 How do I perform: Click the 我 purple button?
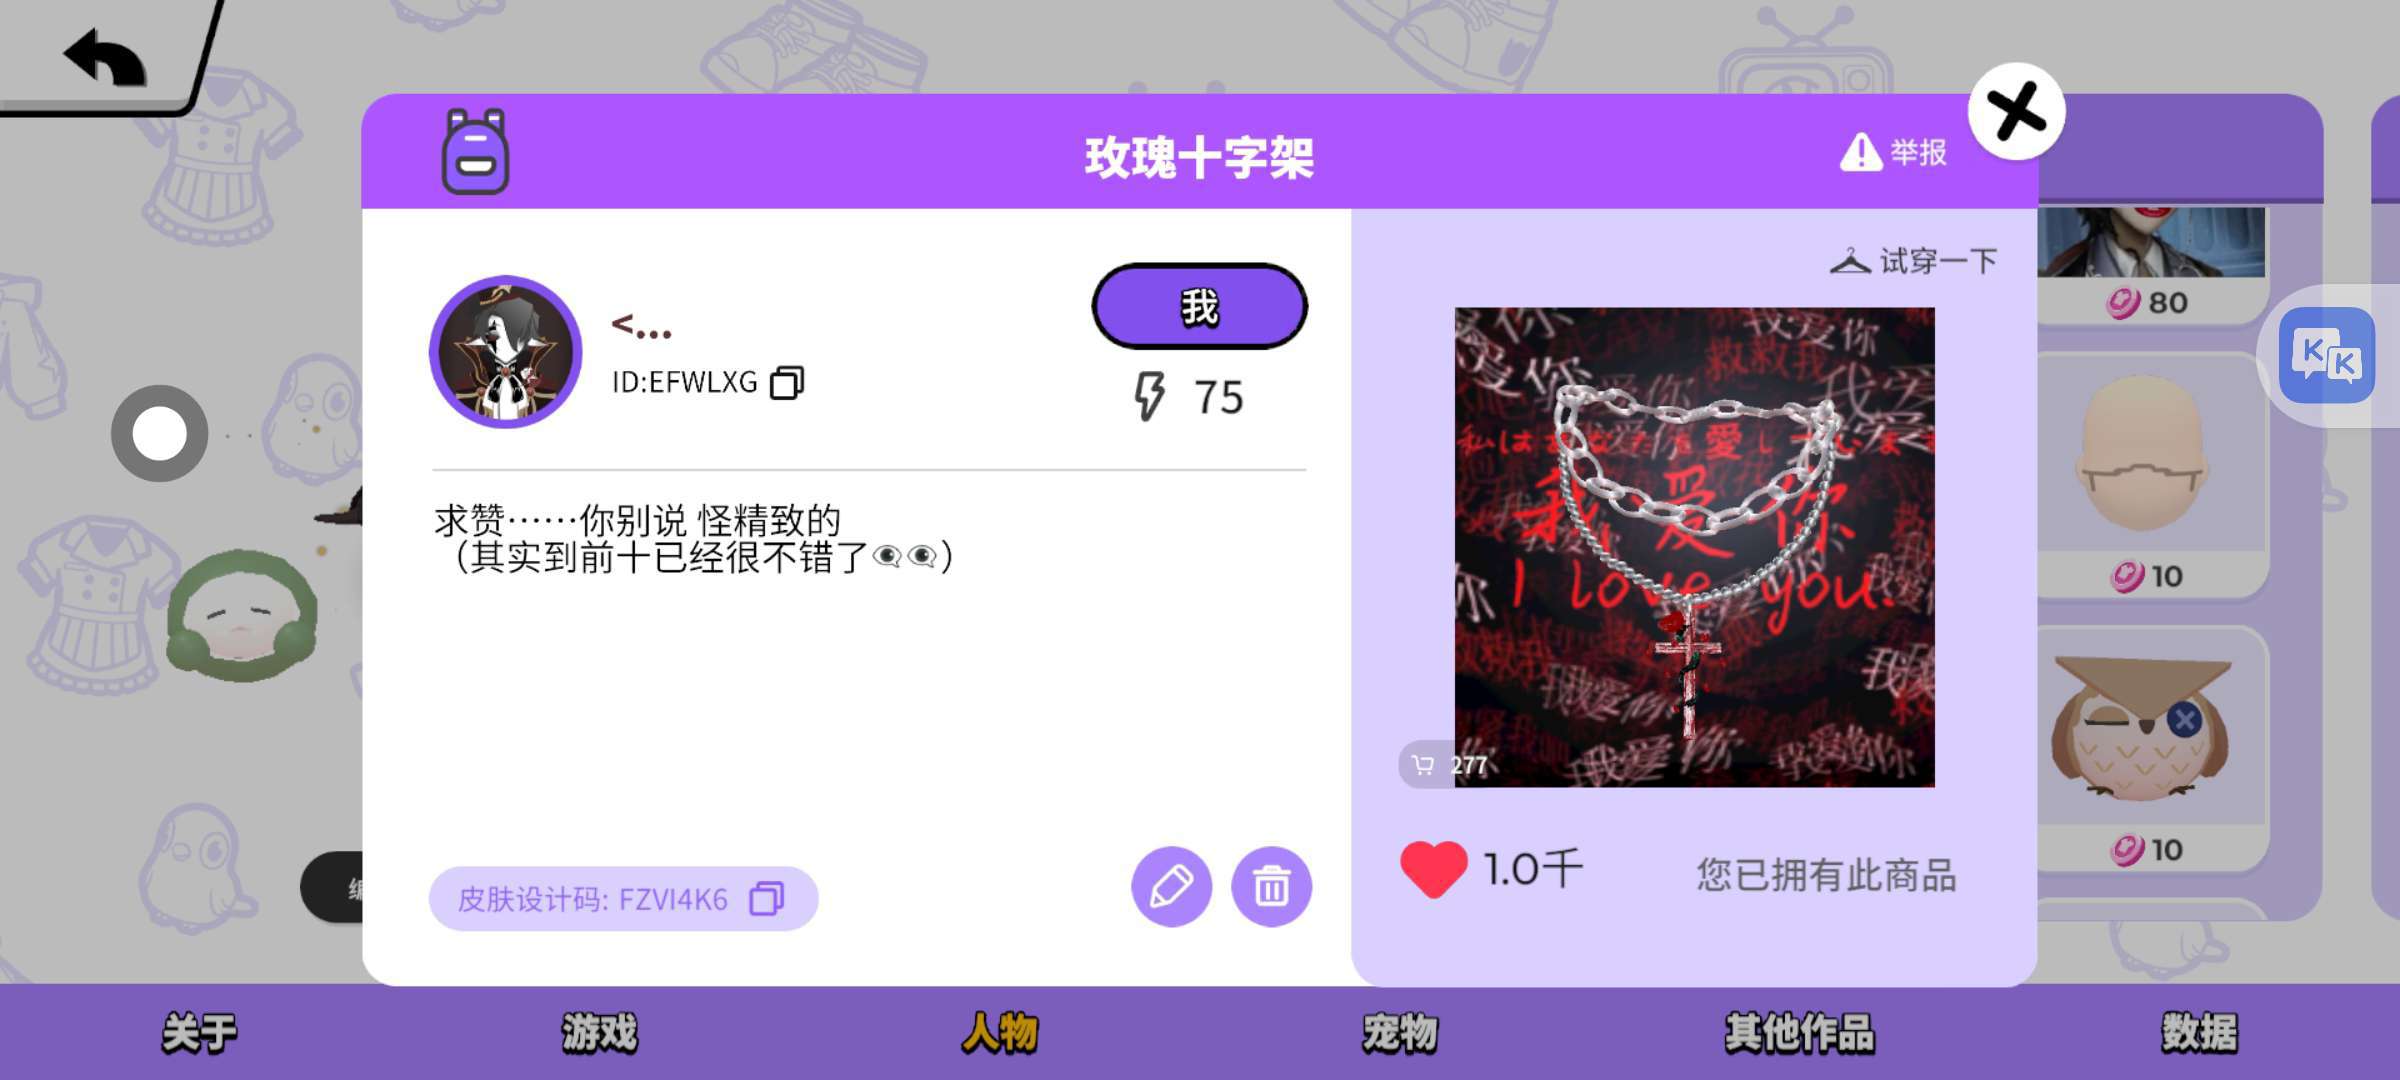pyautogui.click(x=1199, y=306)
